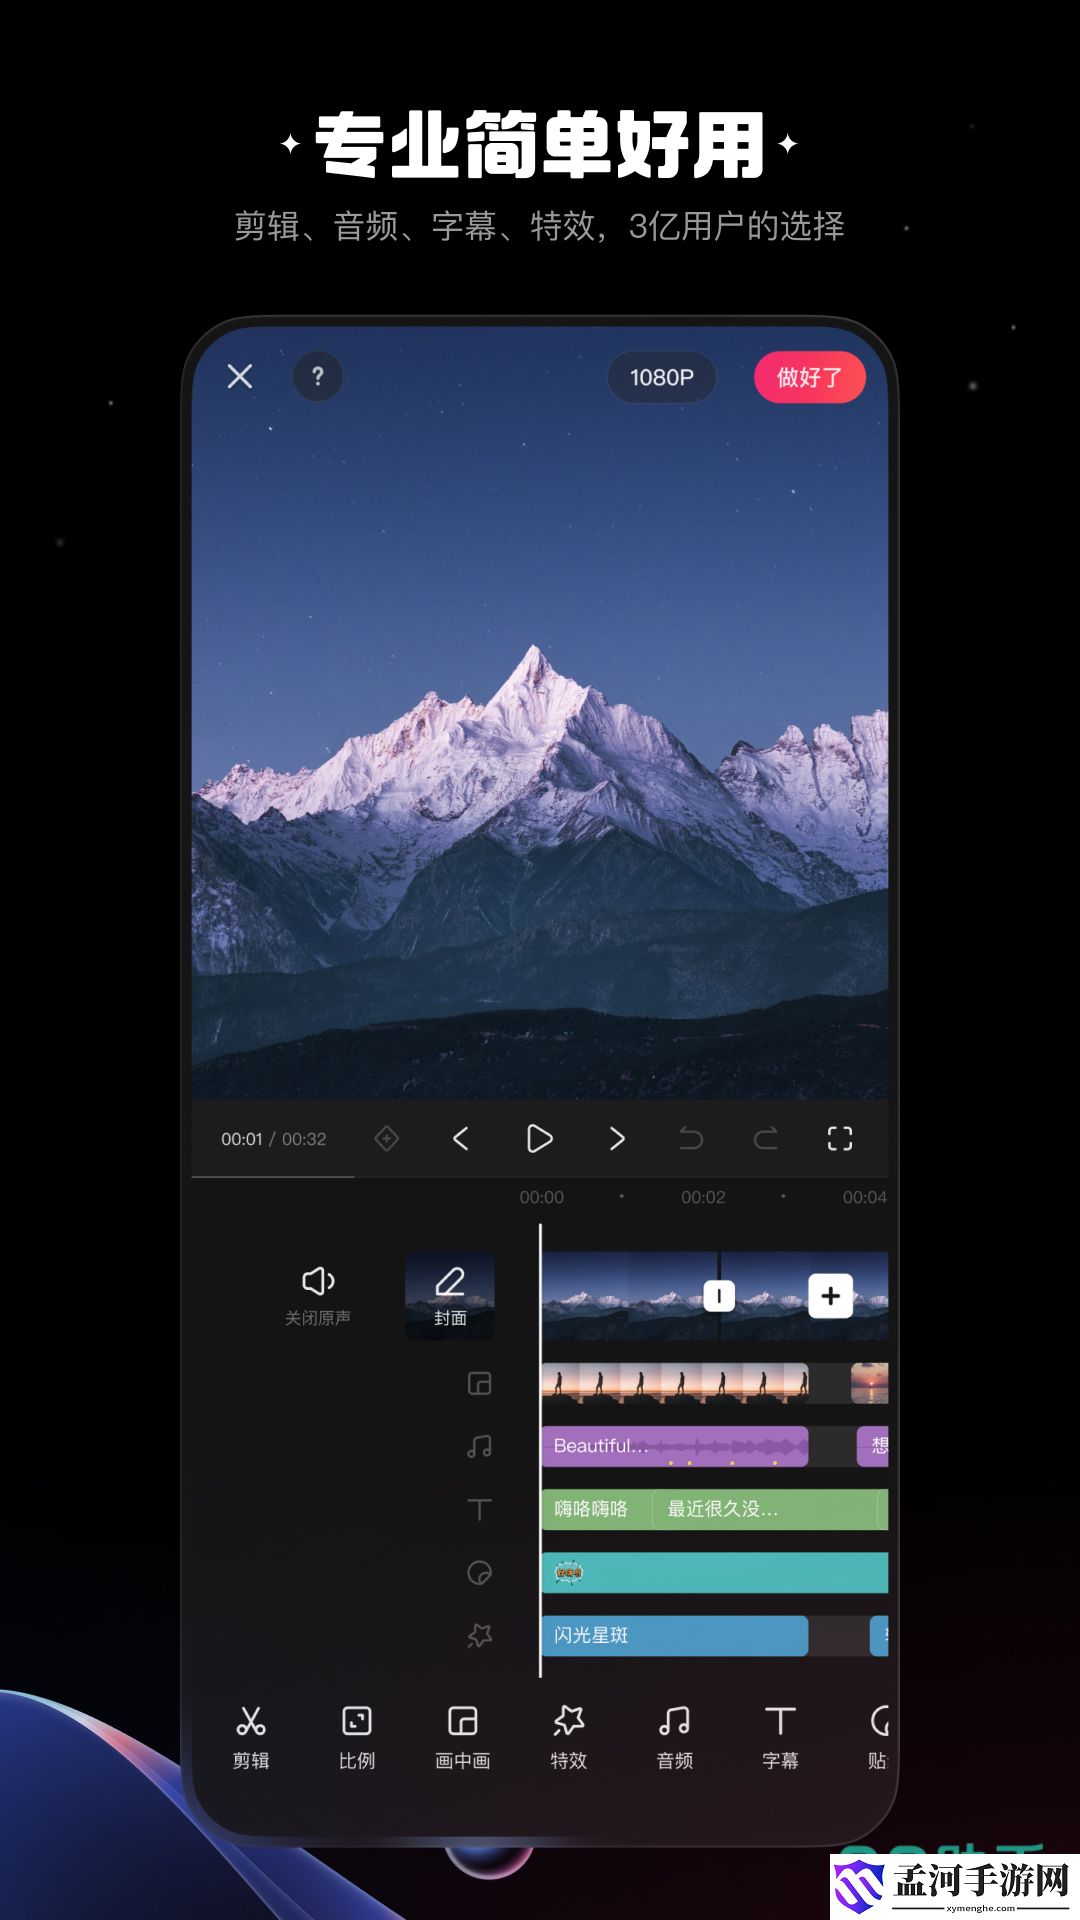Open the 比例 aspect ratio tool
Screen dimensions: 1080x1920
coord(357,1738)
